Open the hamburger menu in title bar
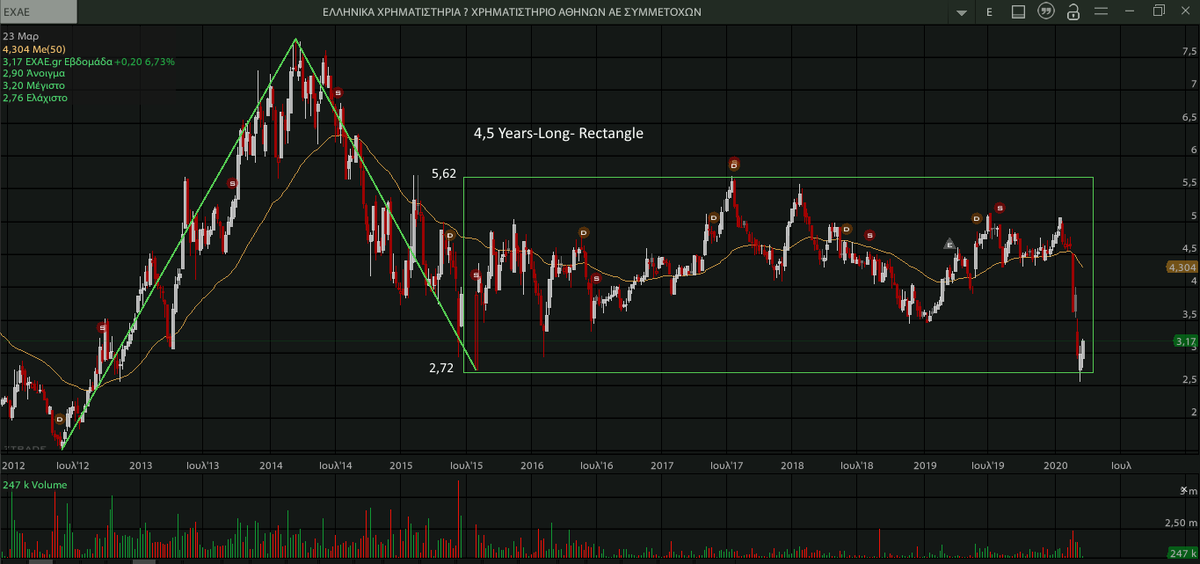1200x564 pixels. click(x=1100, y=12)
